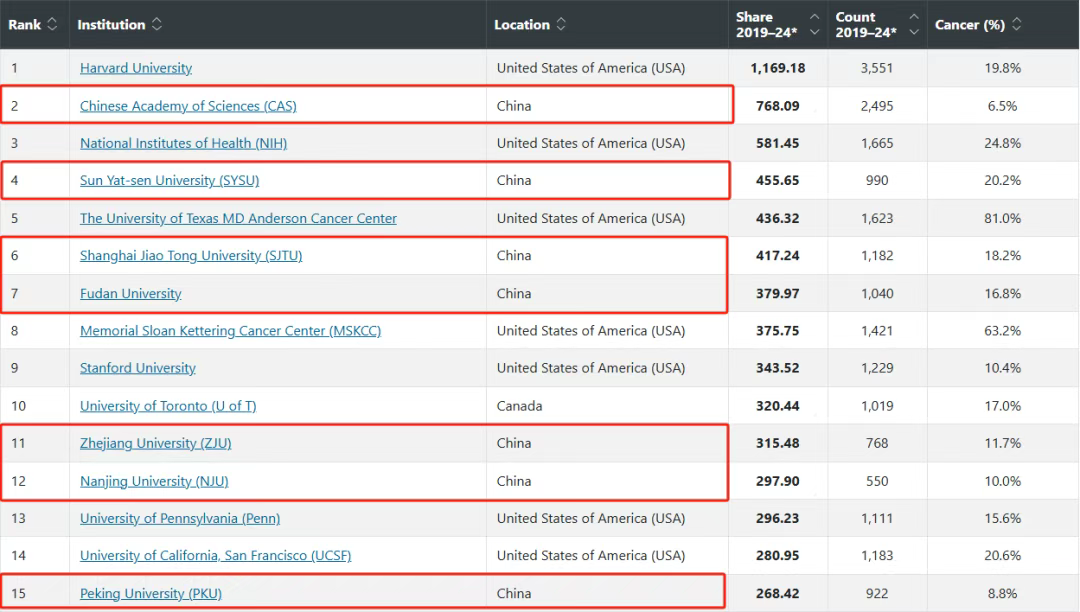Image resolution: width=1080 pixels, height=612 pixels.
Task: Open Sun Yat-sen University (SYSU) link
Action: [x=169, y=180]
